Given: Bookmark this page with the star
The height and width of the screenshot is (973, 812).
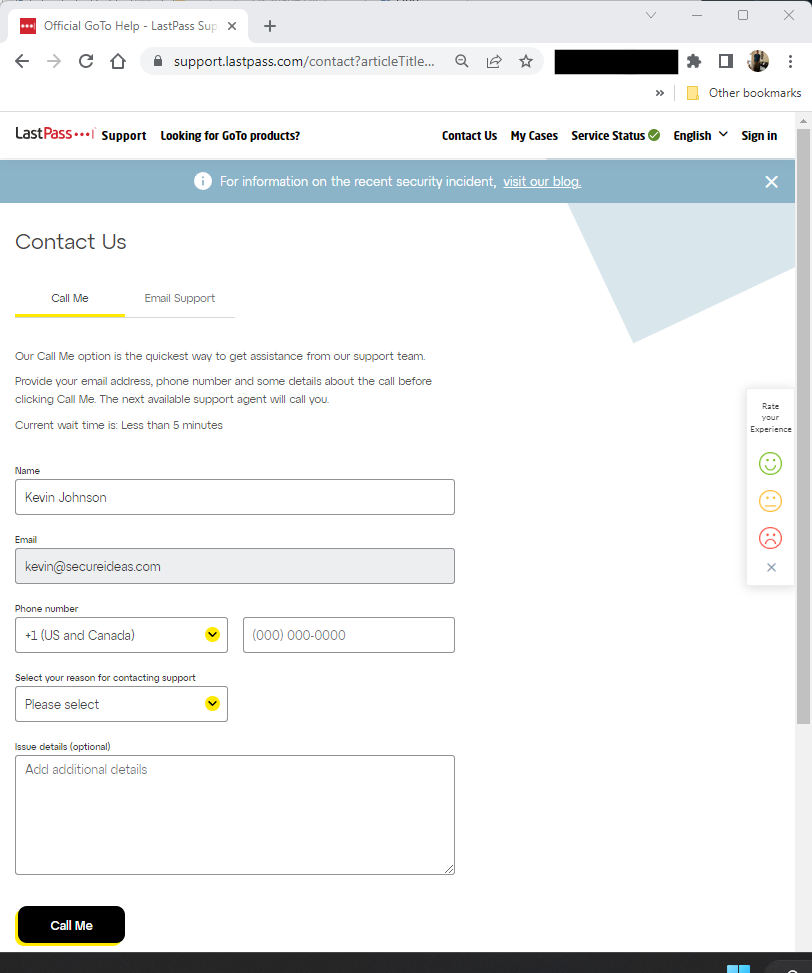Looking at the screenshot, I should coord(526,61).
